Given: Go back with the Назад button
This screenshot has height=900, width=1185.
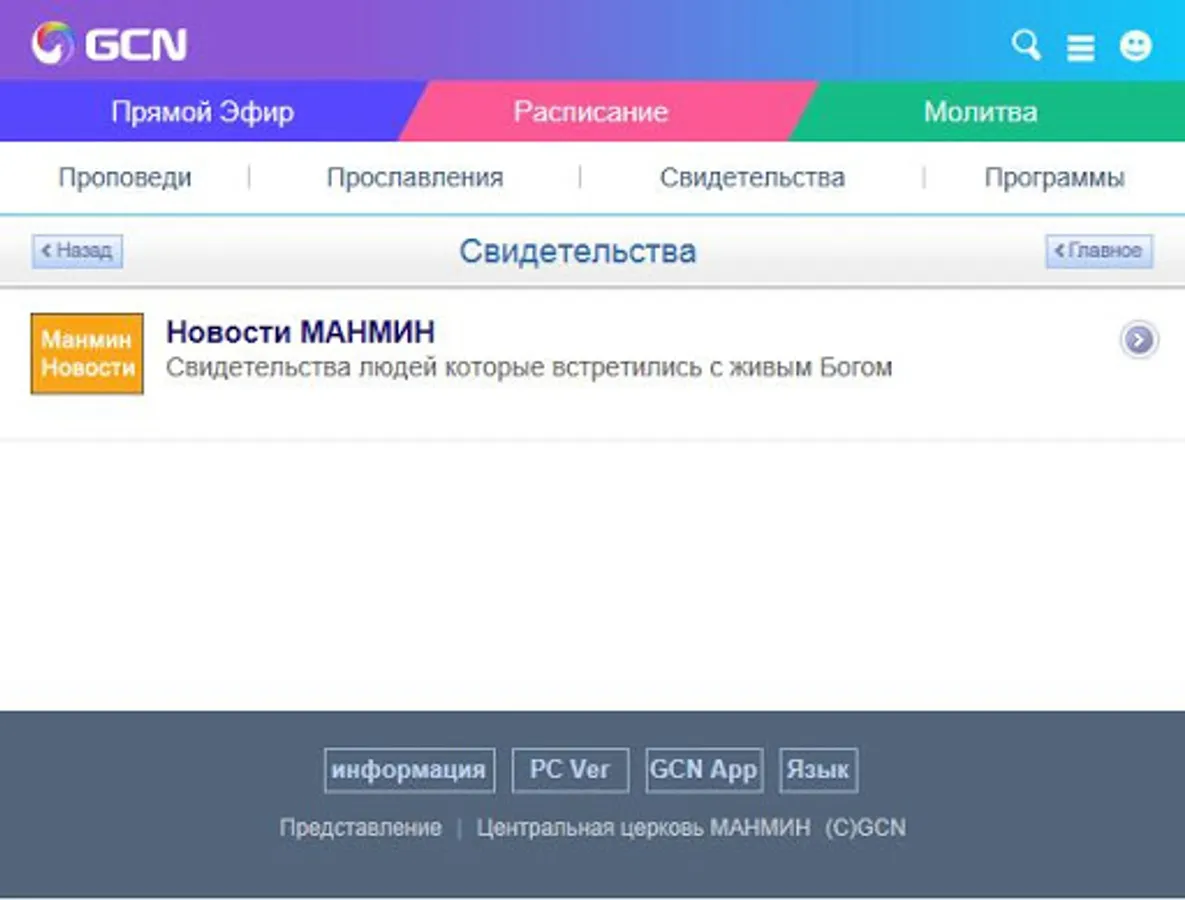Looking at the screenshot, I should [x=77, y=251].
